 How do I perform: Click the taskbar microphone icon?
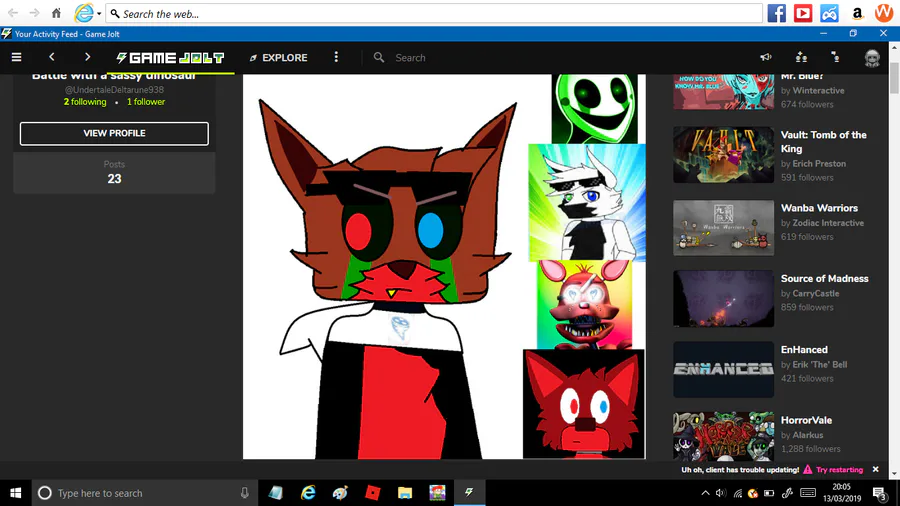(x=245, y=493)
